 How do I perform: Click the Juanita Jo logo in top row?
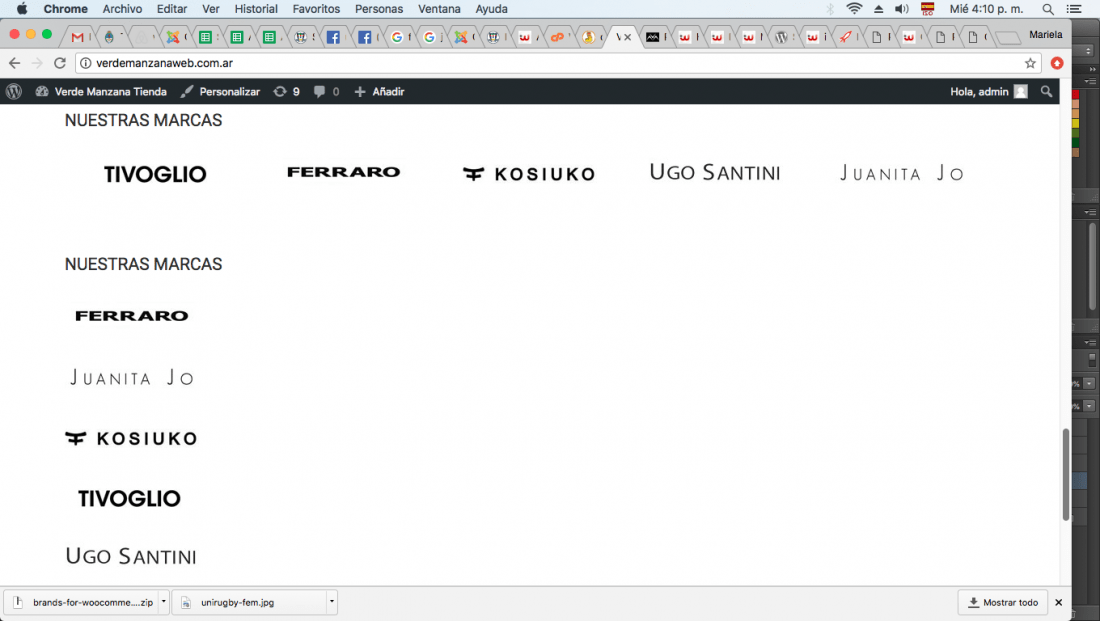(x=901, y=173)
